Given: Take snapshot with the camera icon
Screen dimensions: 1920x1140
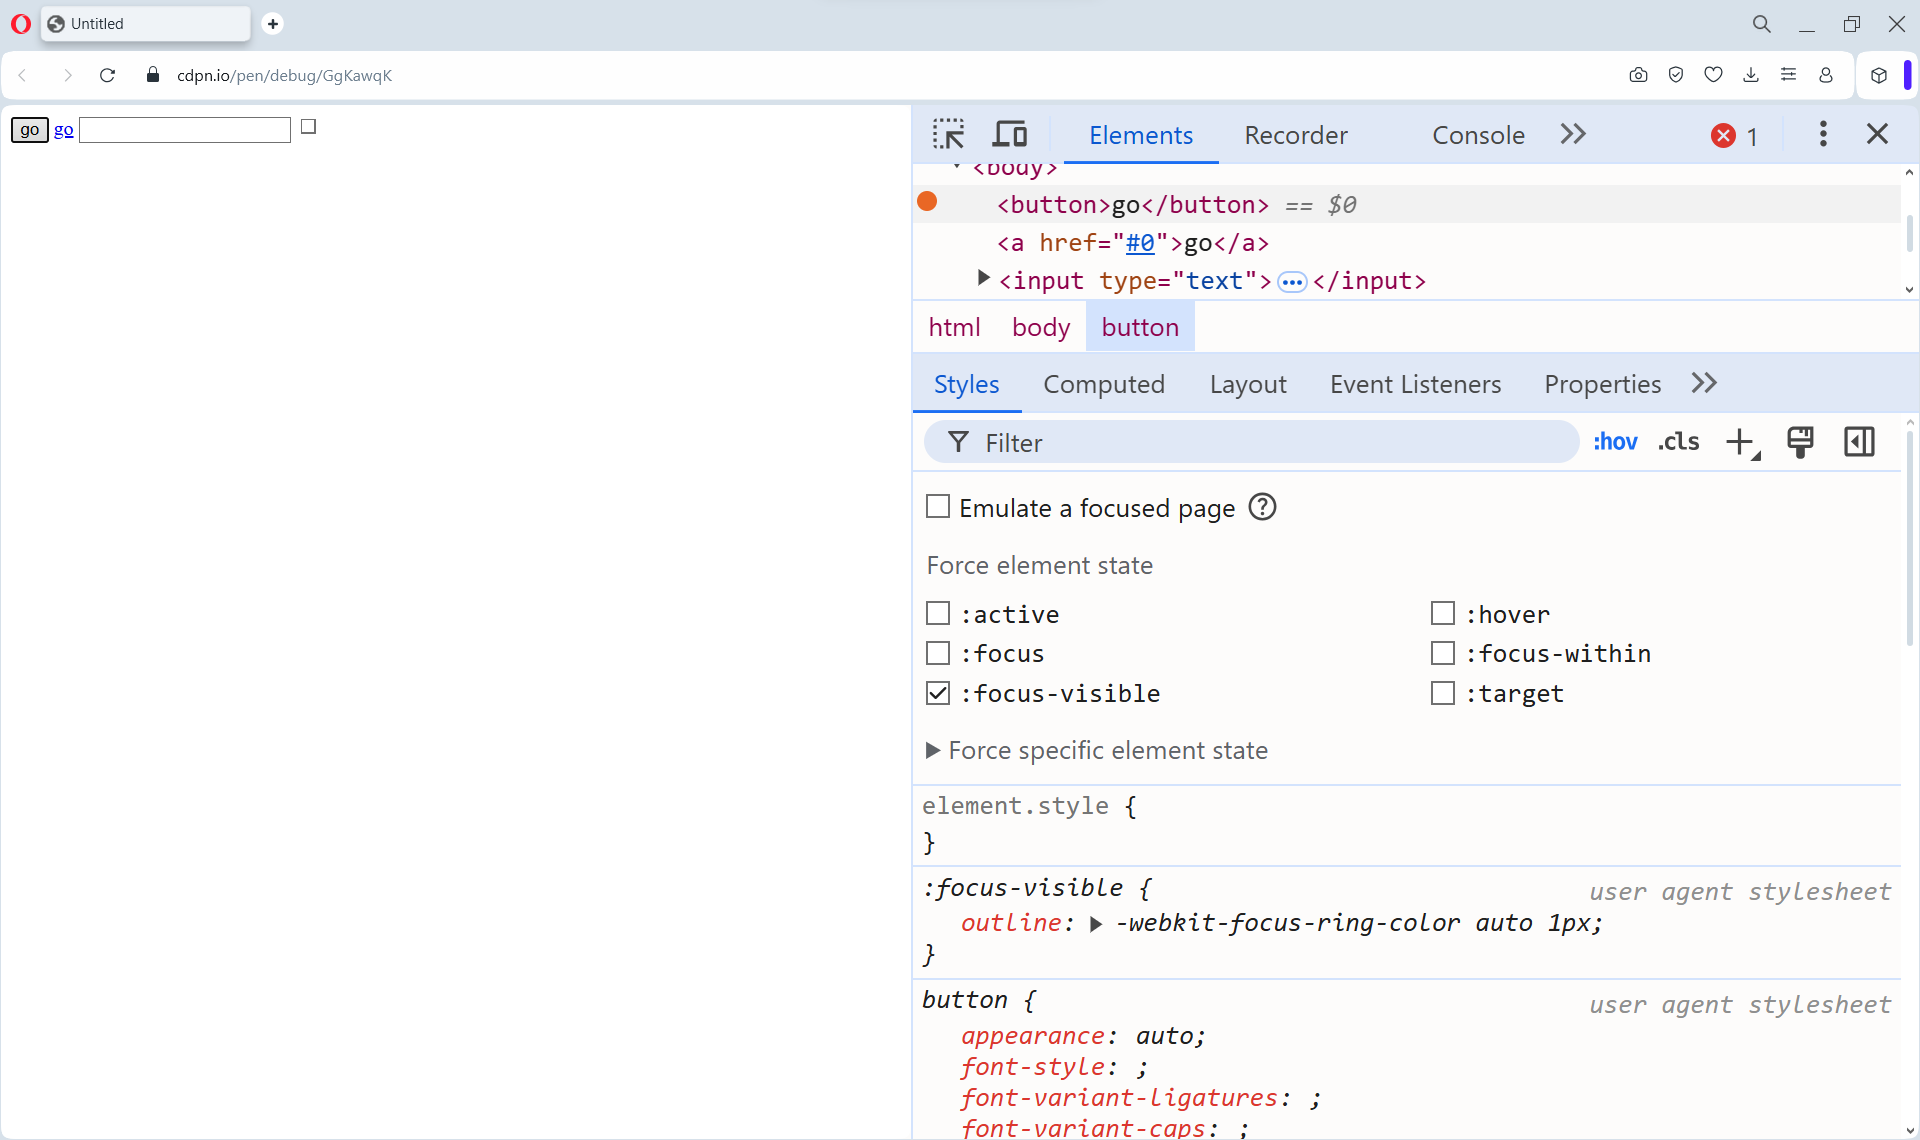Looking at the screenshot, I should click(x=1638, y=75).
